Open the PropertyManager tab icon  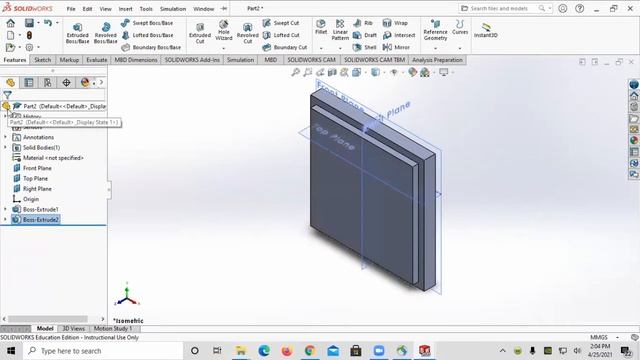[29, 82]
